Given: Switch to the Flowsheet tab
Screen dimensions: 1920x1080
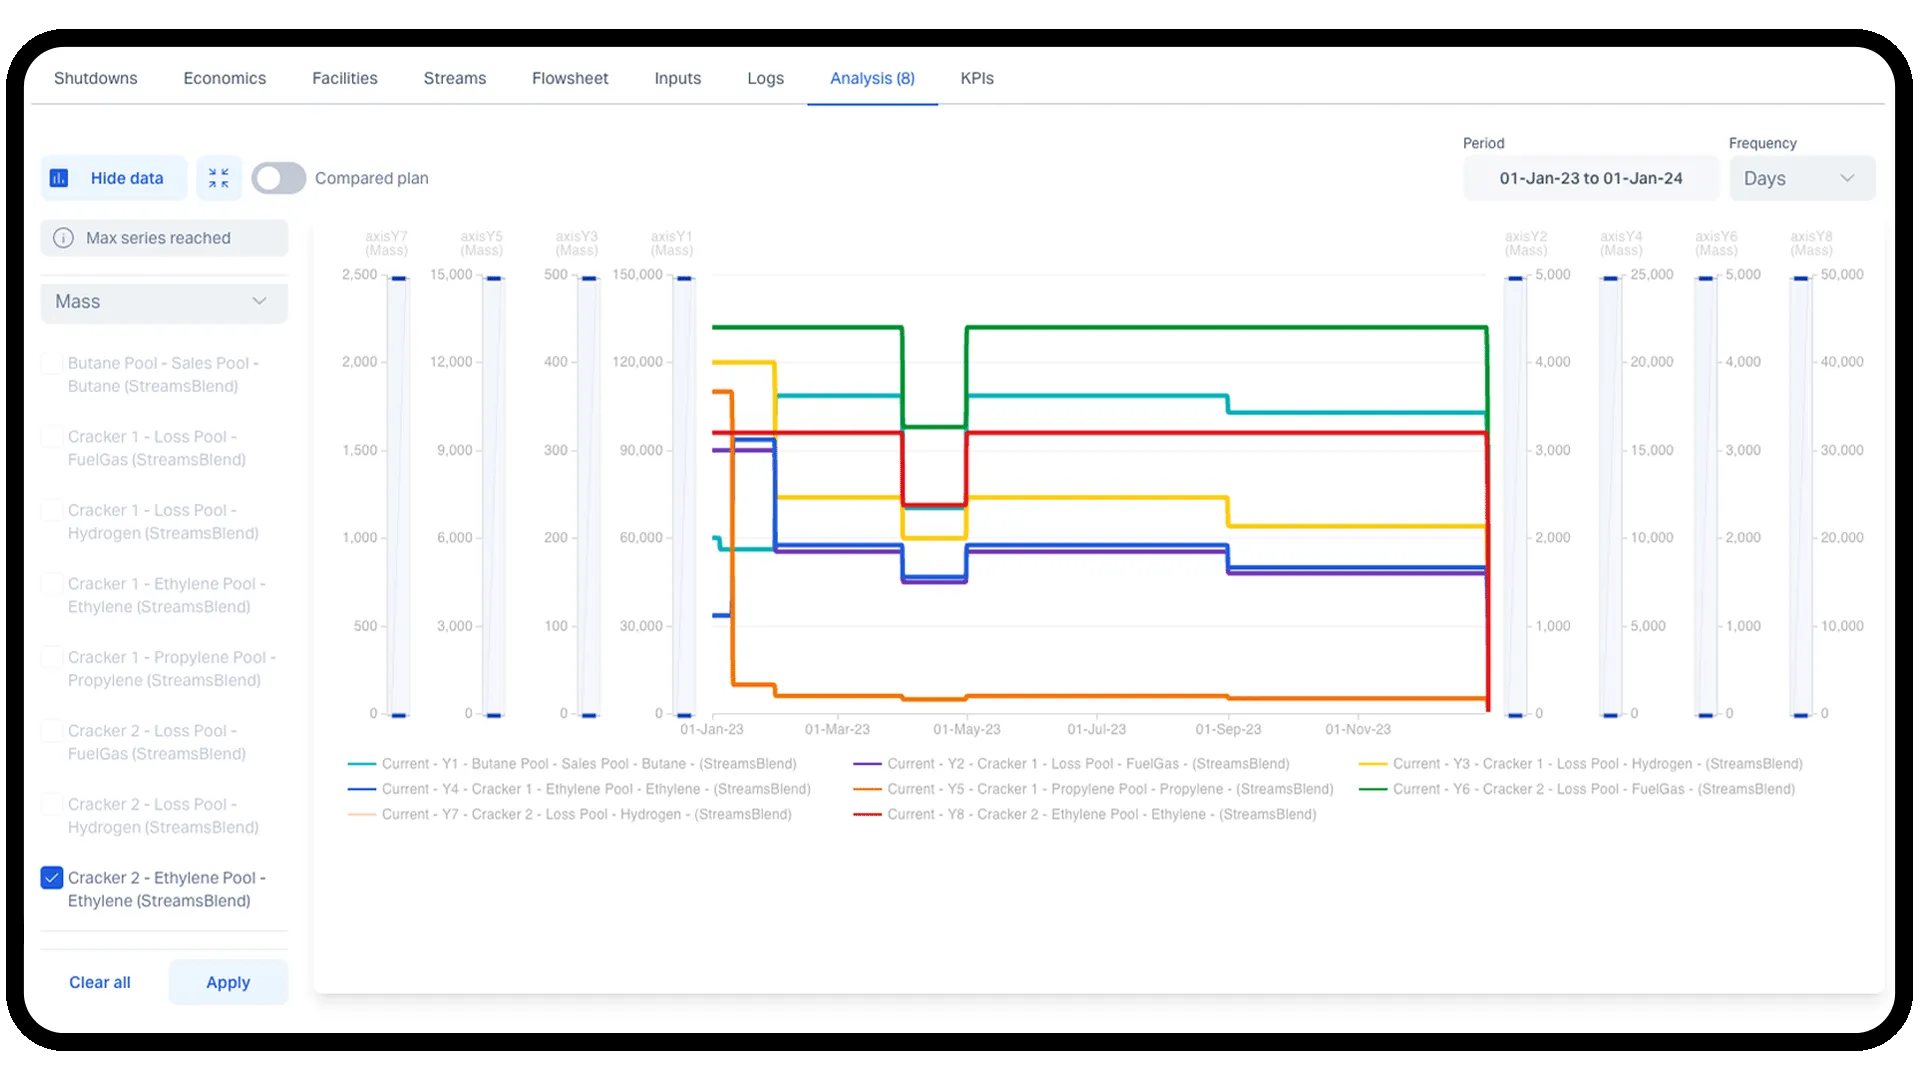Looking at the screenshot, I should pyautogui.click(x=570, y=78).
